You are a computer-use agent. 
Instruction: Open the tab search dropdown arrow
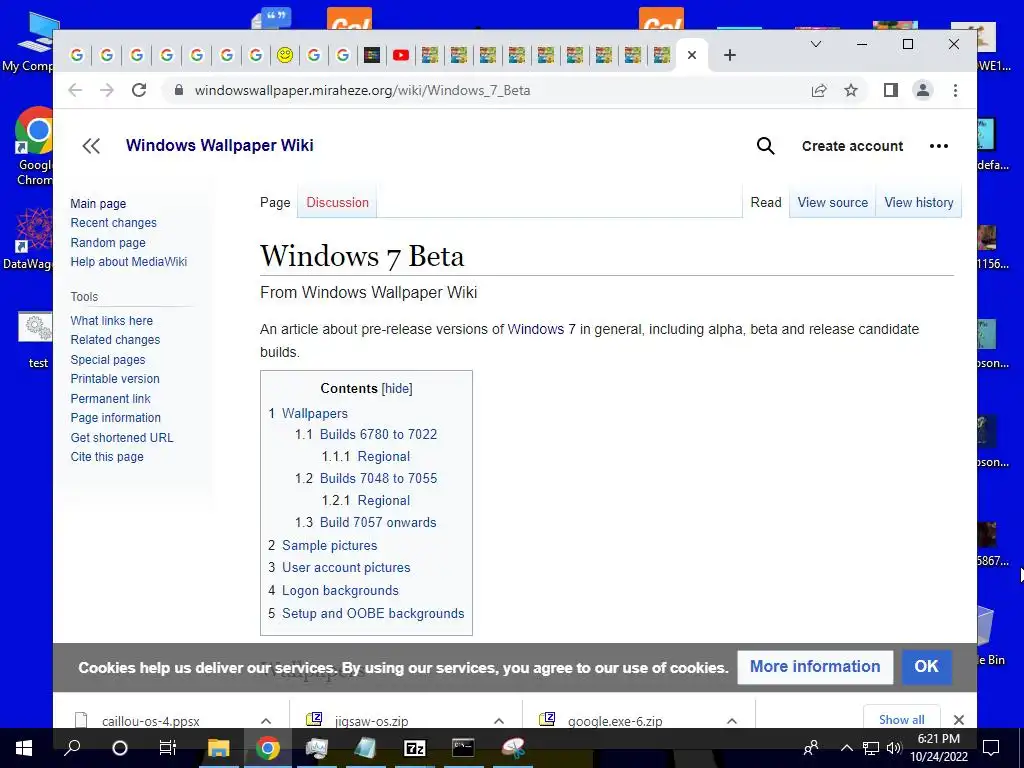816,44
